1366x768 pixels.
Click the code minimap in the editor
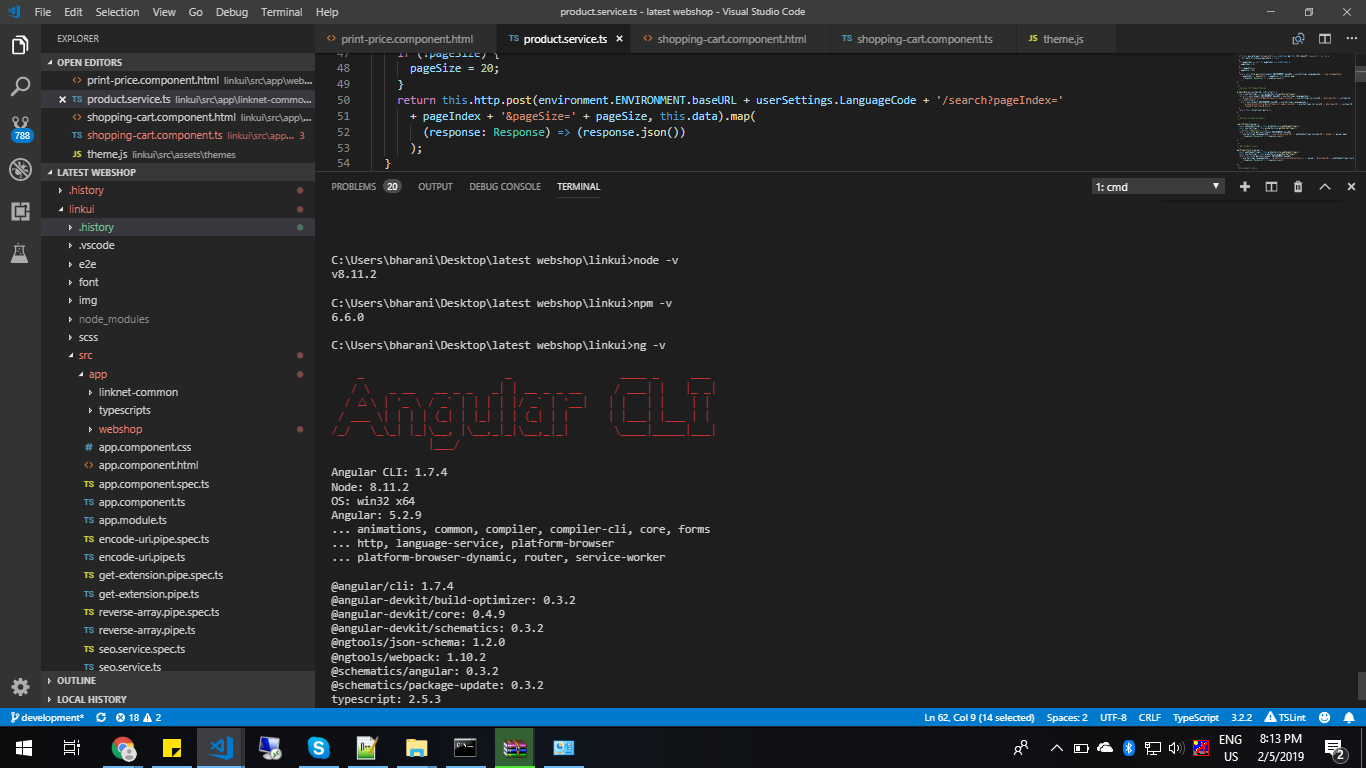[1295, 110]
